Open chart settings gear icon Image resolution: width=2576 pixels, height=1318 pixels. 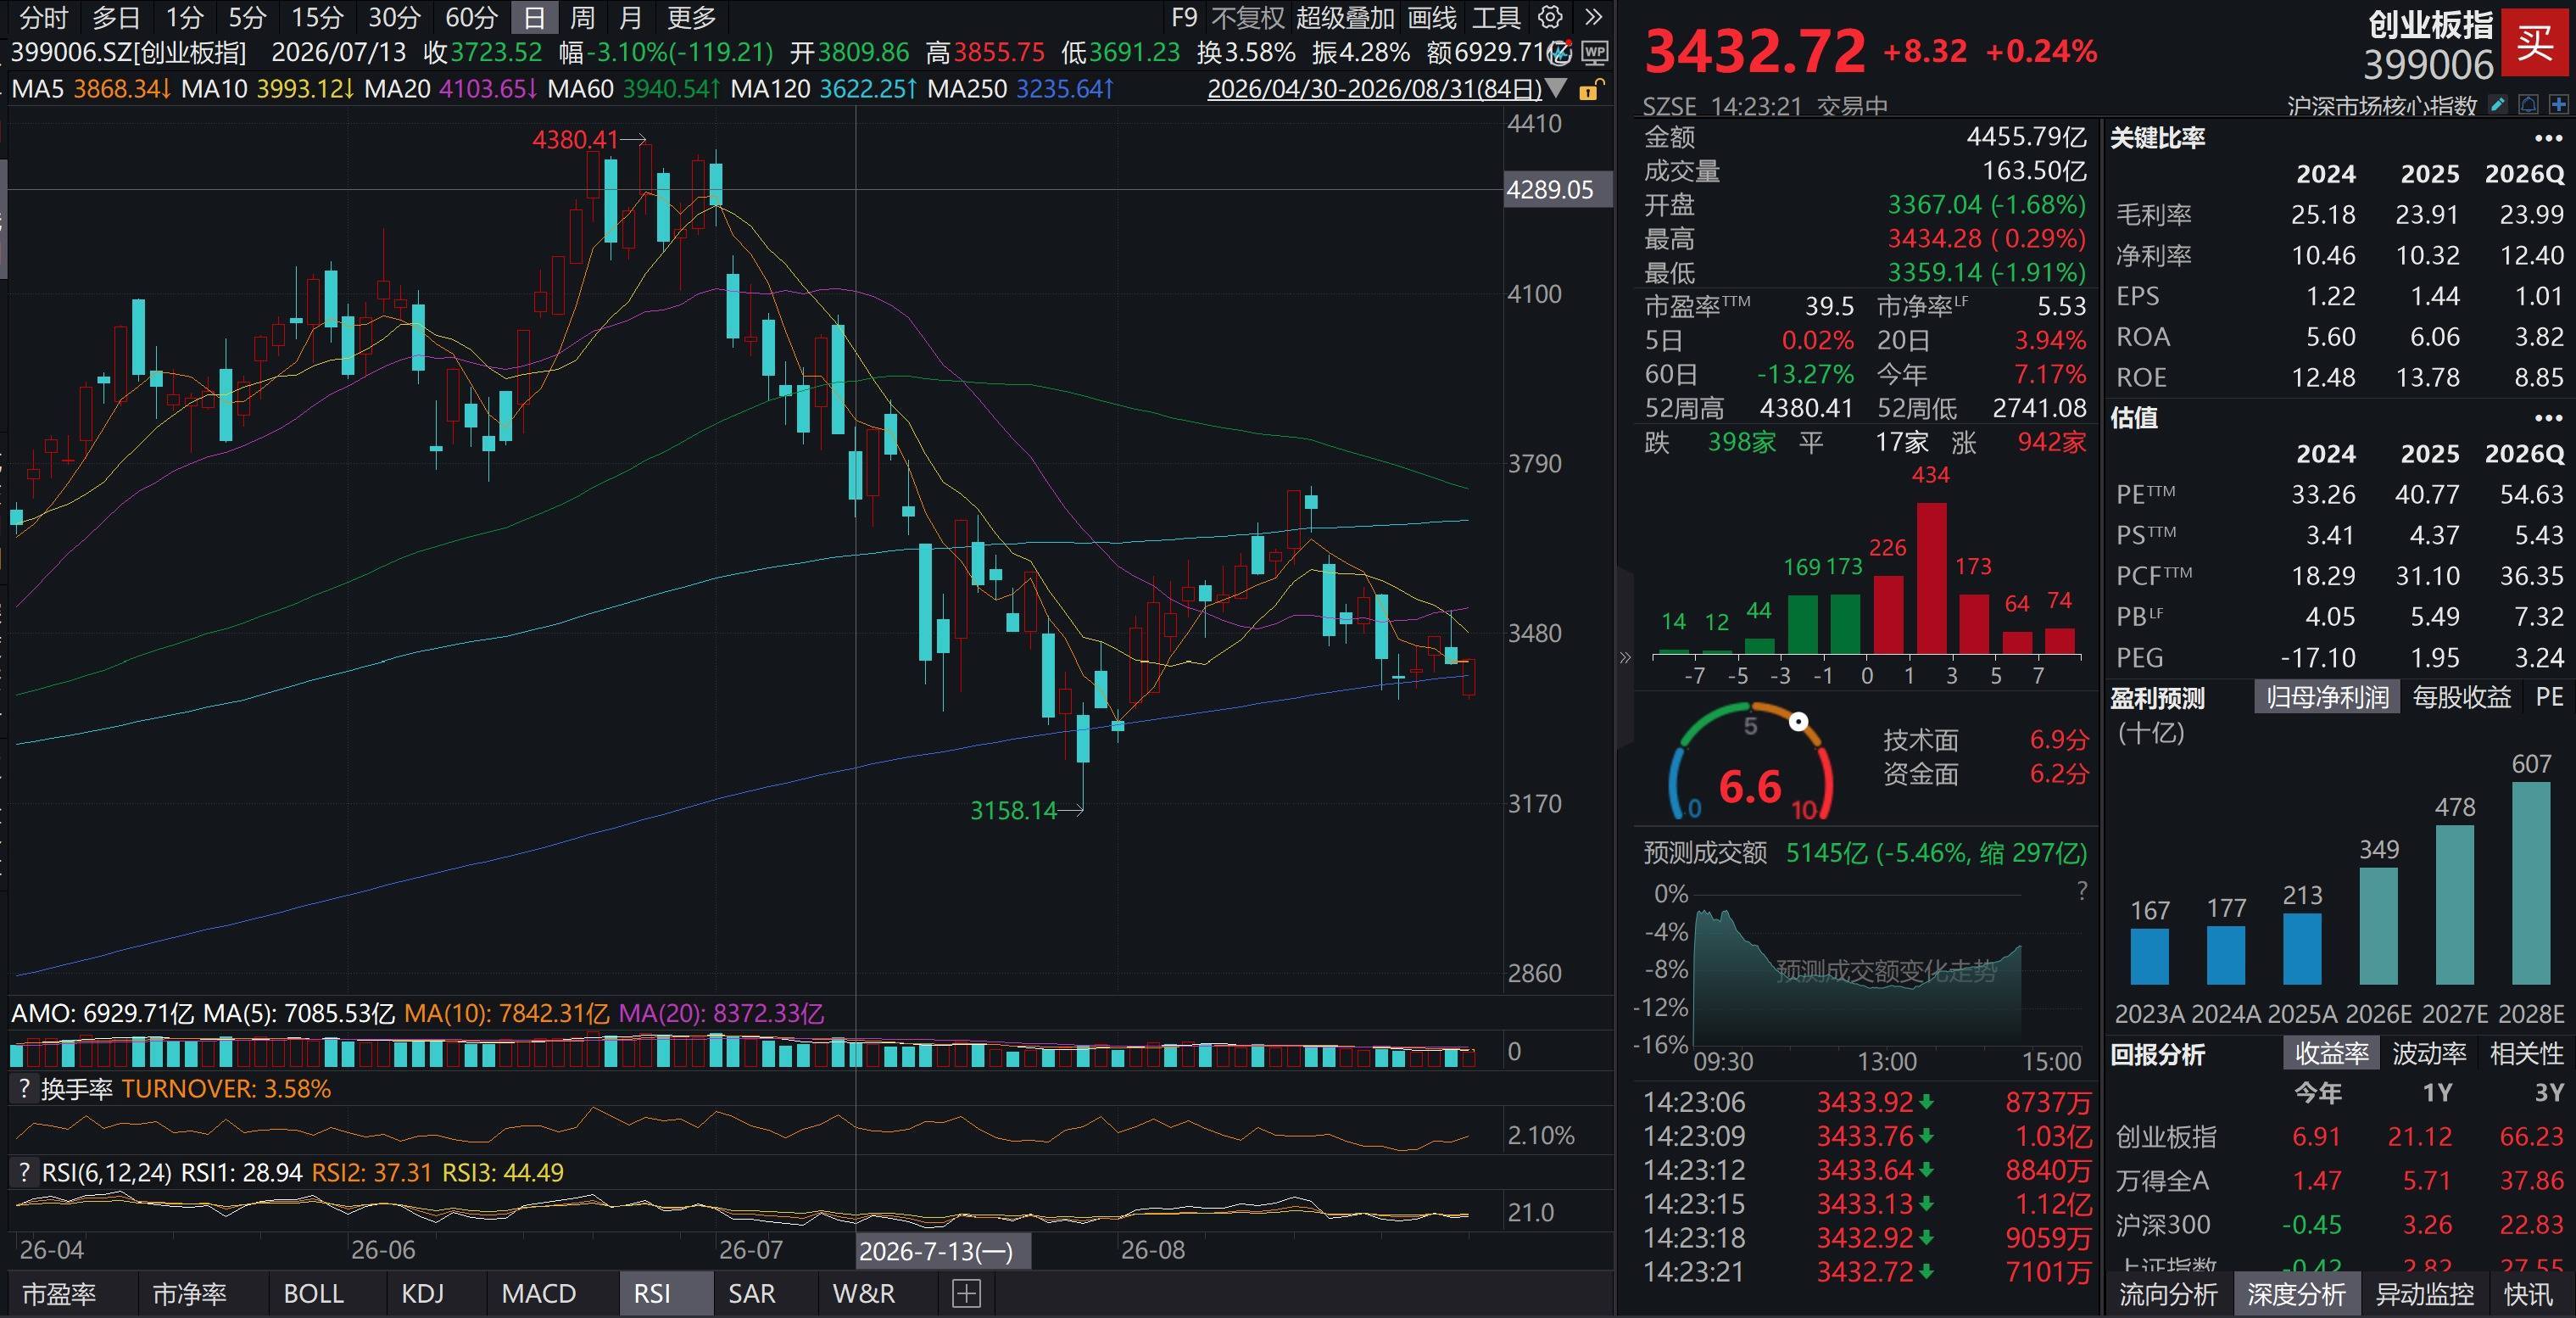tap(1550, 17)
